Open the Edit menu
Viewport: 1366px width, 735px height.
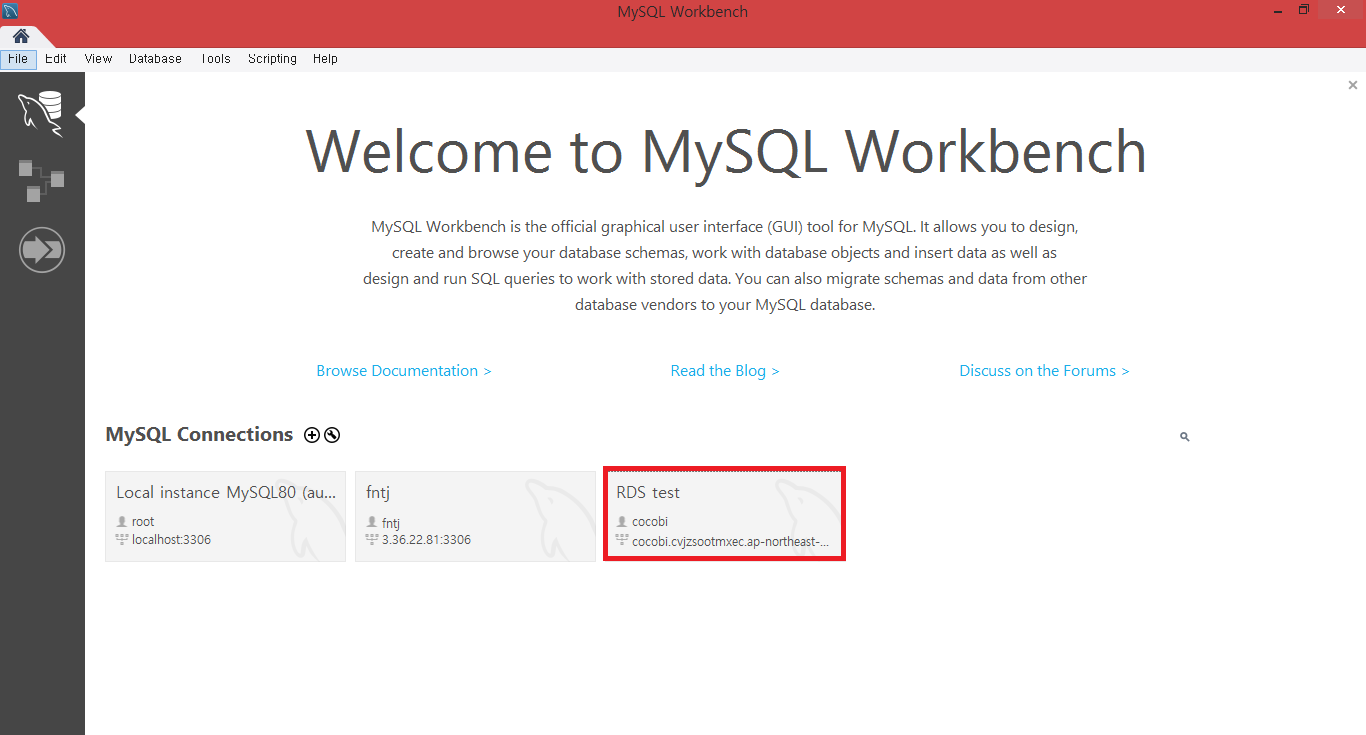(56, 59)
